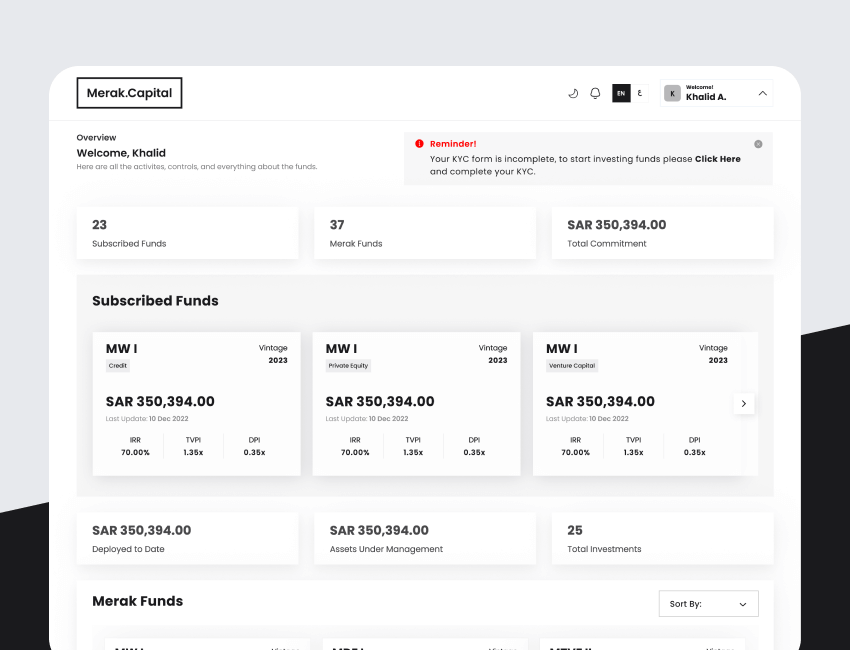Click Vintage 2023 on the Venture Capital card
Screen dimensions: 850x650
(713, 354)
